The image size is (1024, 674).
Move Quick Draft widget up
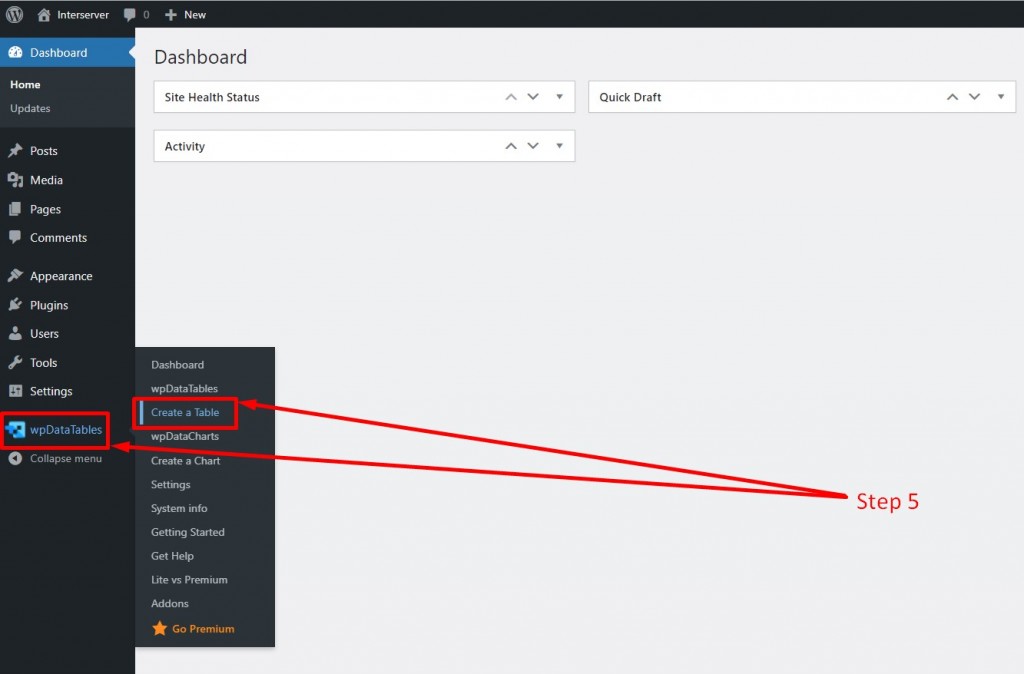point(952,97)
